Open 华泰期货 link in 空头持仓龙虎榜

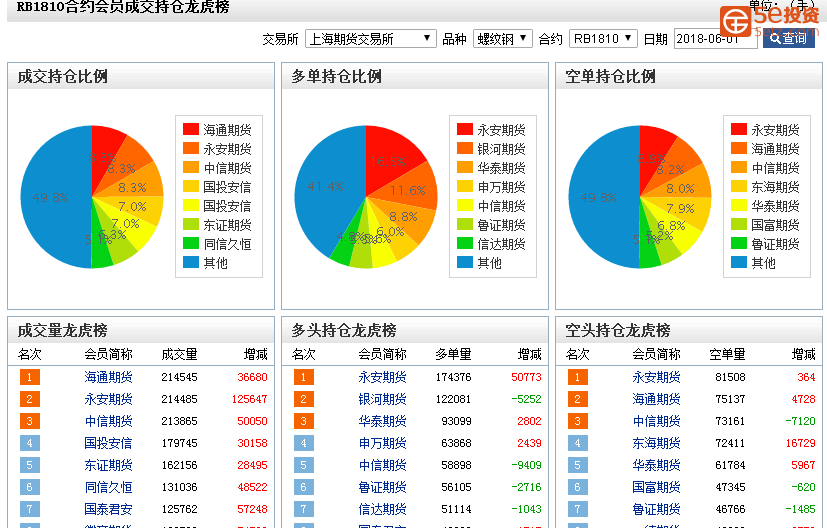pyautogui.click(x=657, y=465)
